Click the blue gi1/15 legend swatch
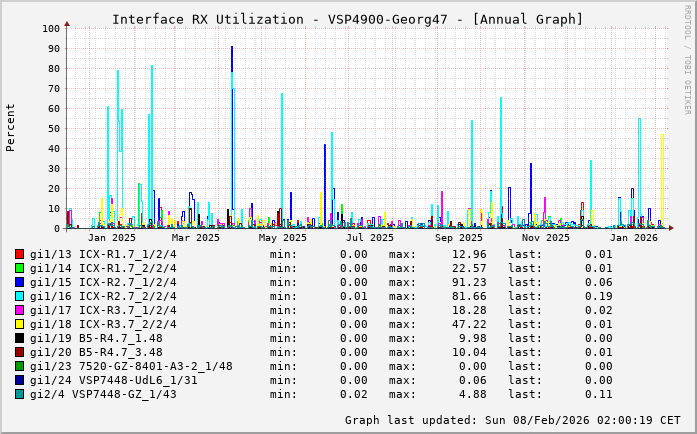Screen dimensions: 697x434 (x=20, y=282)
